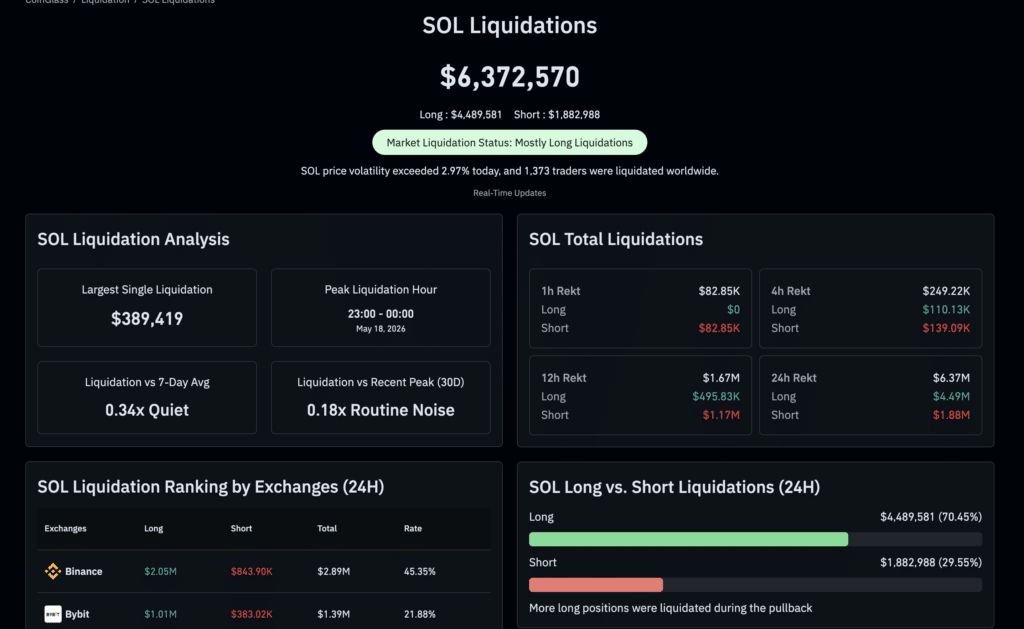Click the '$4,489,581 (70.45%)' long percentage text

click(x=931, y=517)
